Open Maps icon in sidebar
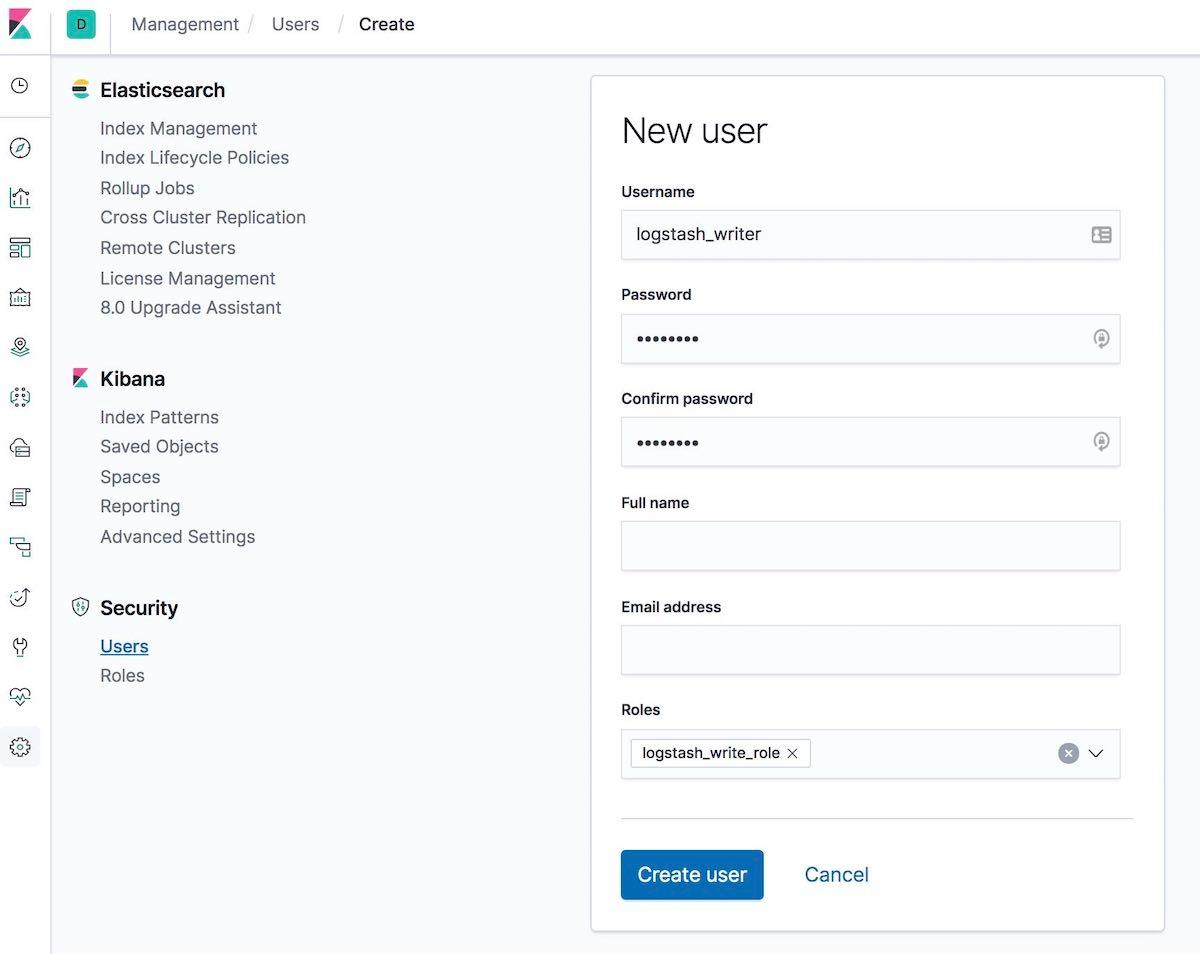The height and width of the screenshot is (954, 1200). pyautogui.click(x=20, y=347)
